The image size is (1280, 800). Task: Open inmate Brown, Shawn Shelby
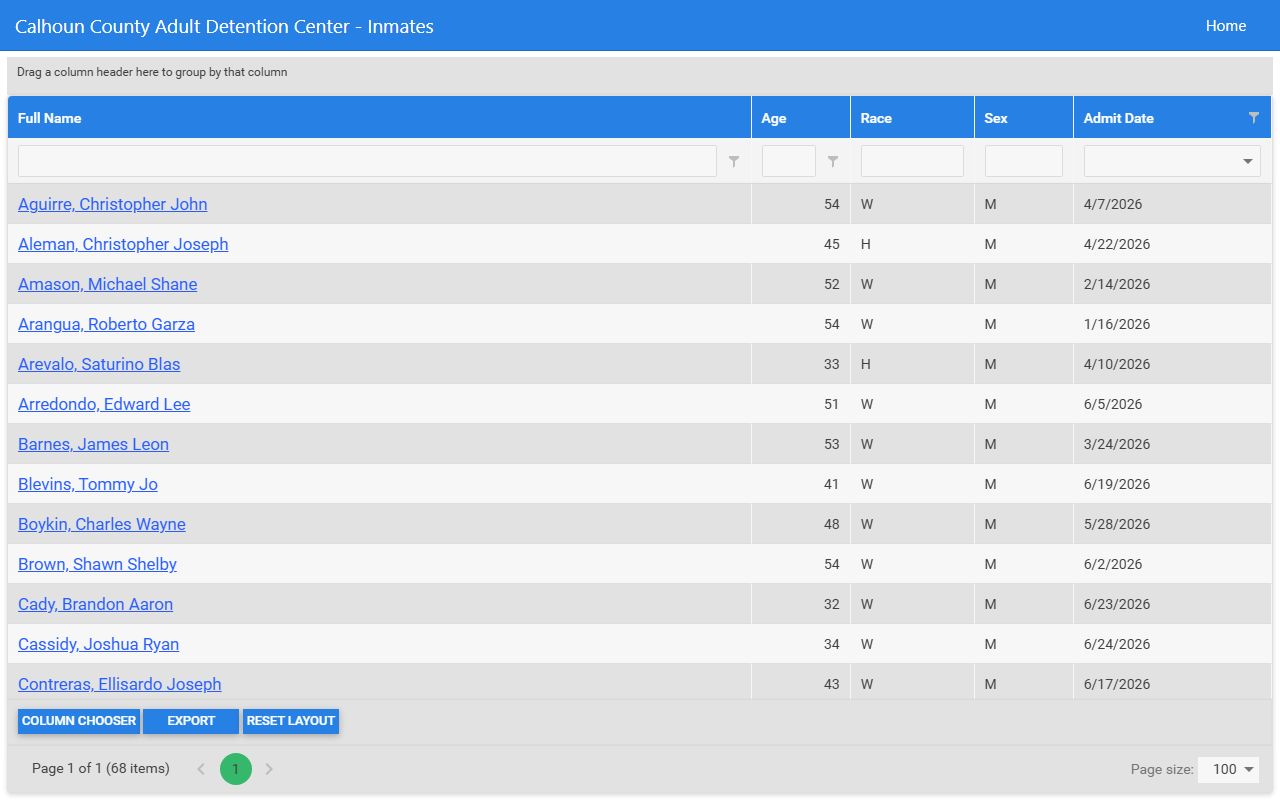click(97, 564)
